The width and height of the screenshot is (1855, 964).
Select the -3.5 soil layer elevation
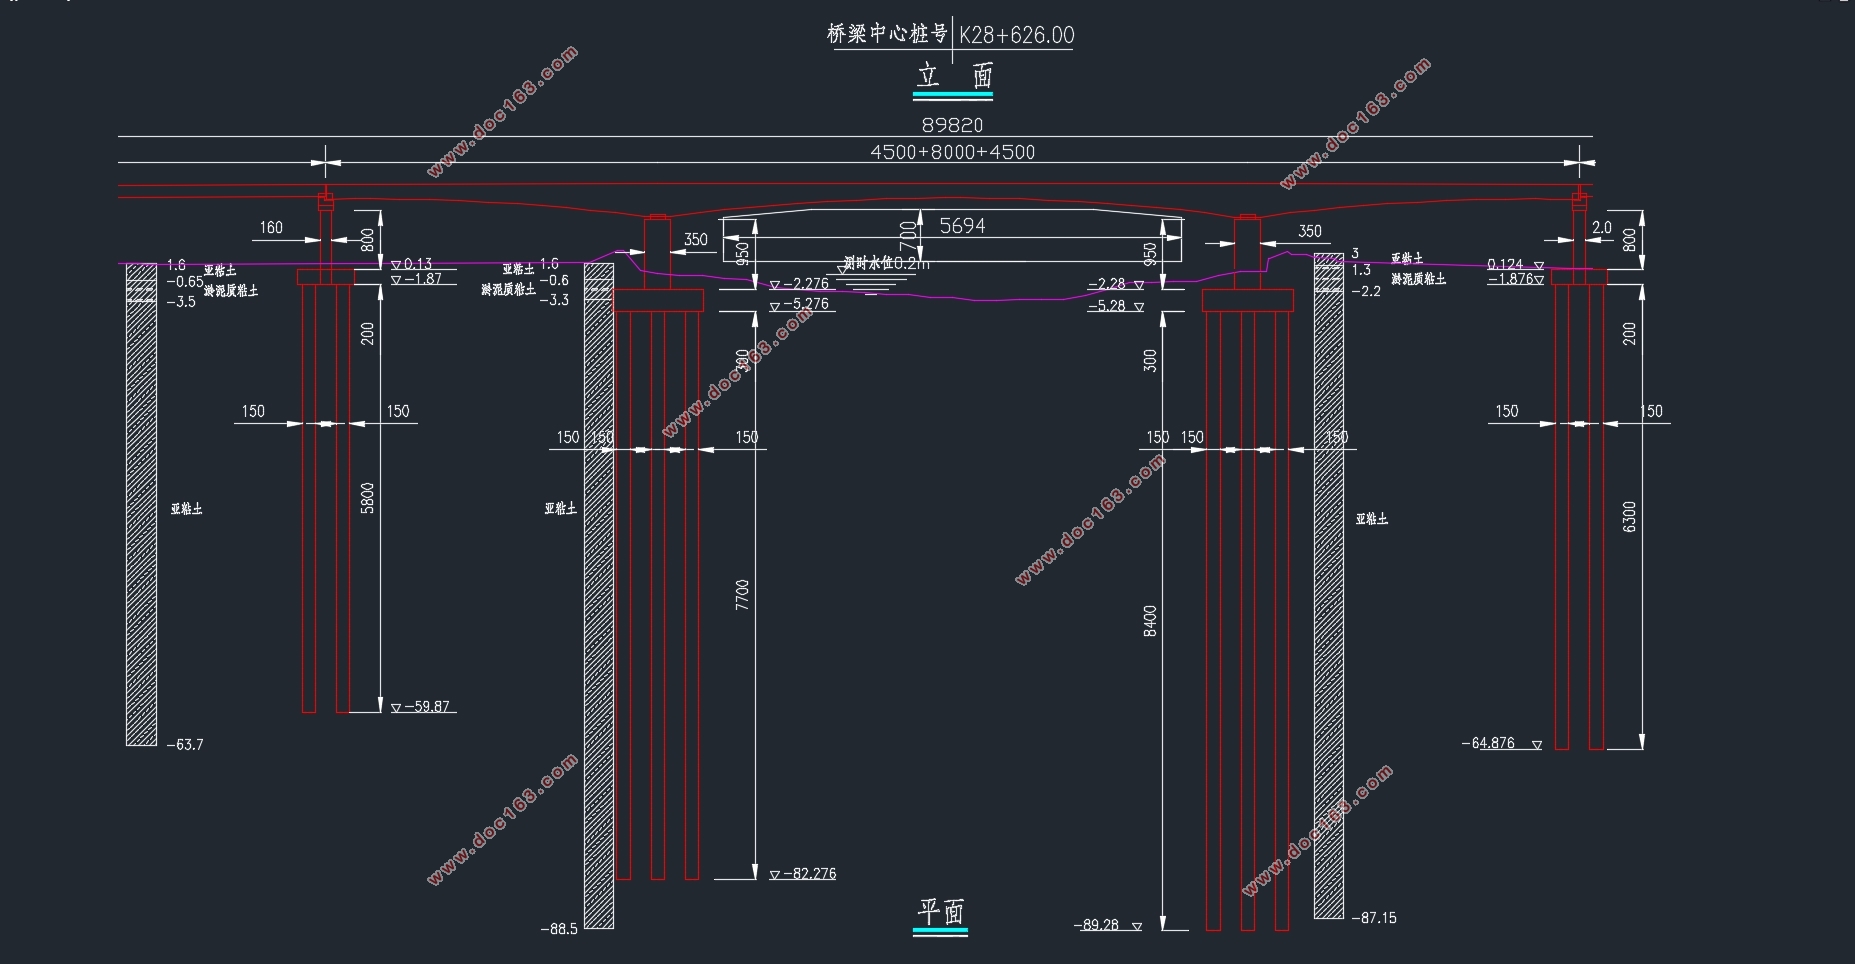point(181,302)
